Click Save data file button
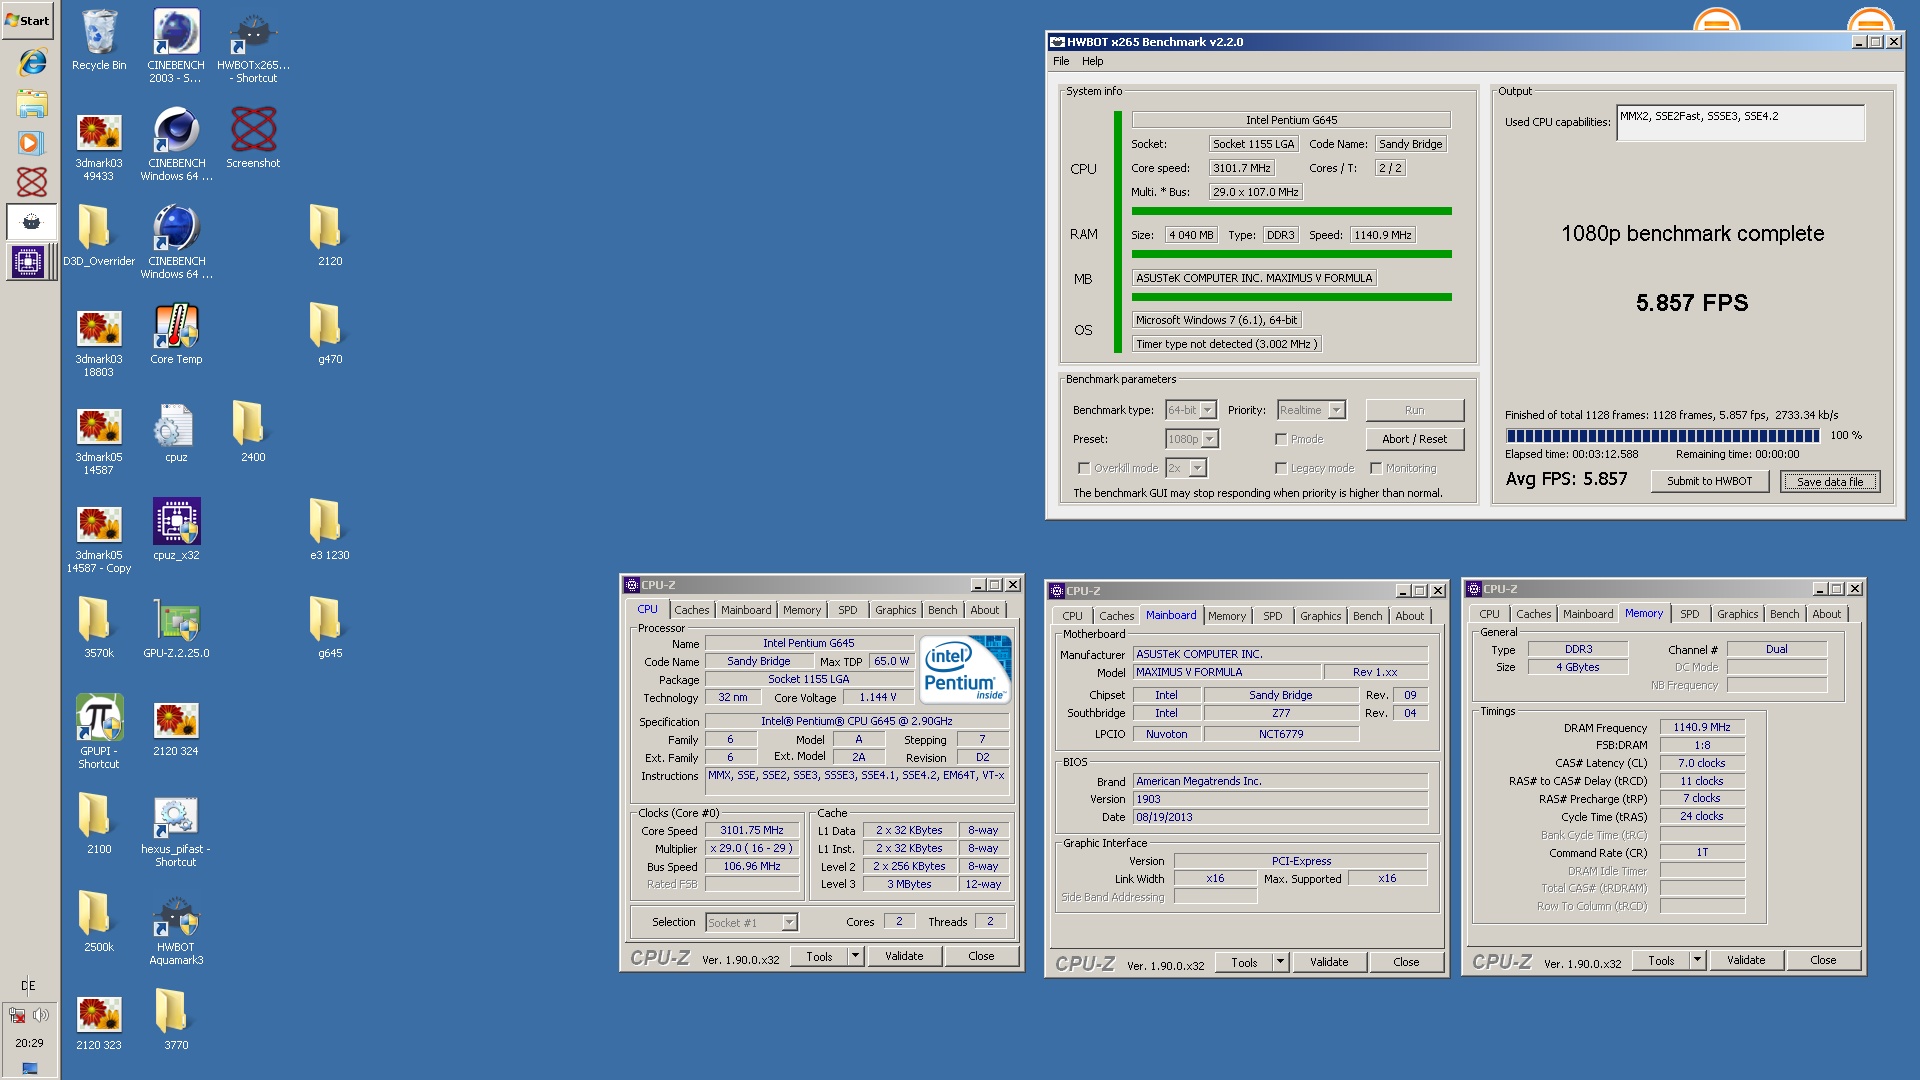Image resolution: width=1920 pixels, height=1080 pixels. (x=1829, y=482)
